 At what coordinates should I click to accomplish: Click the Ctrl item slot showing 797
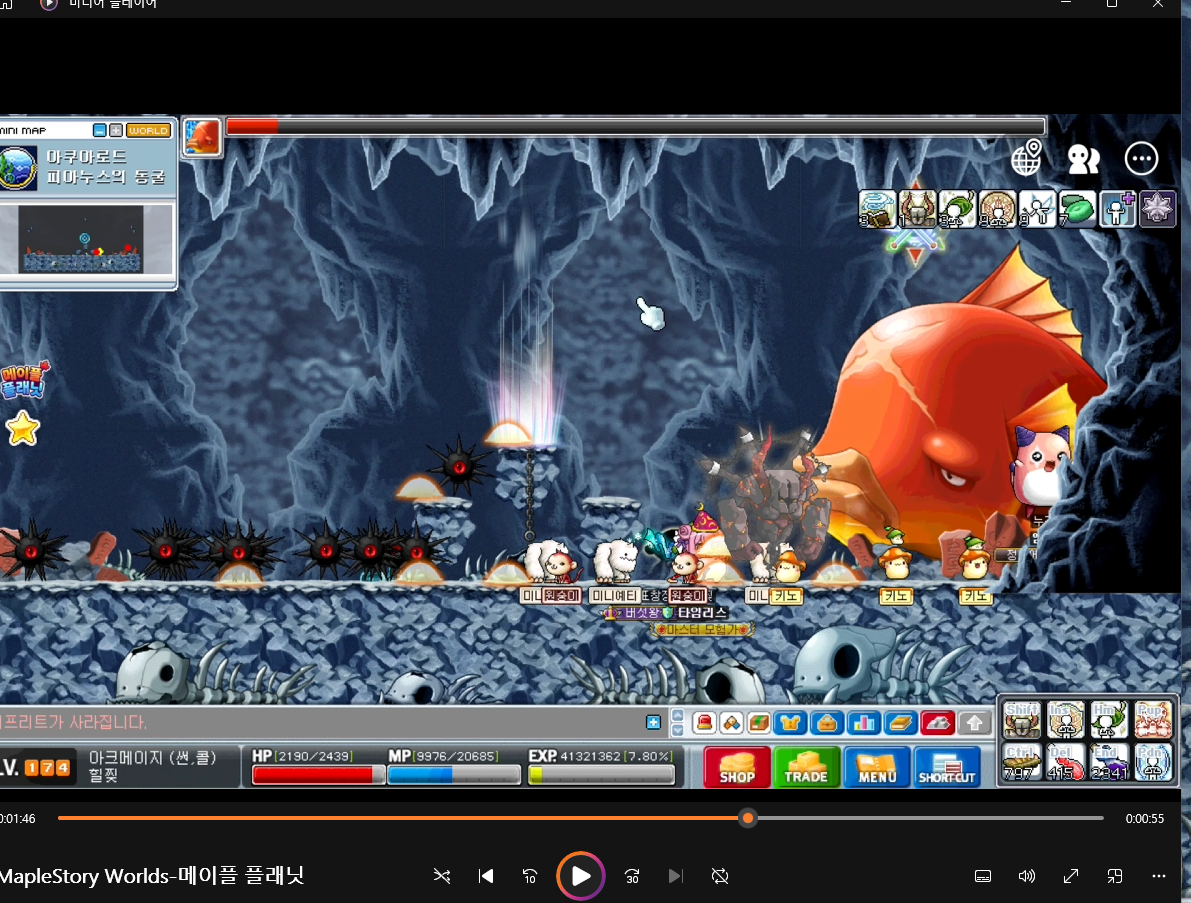pyautogui.click(x=1022, y=761)
